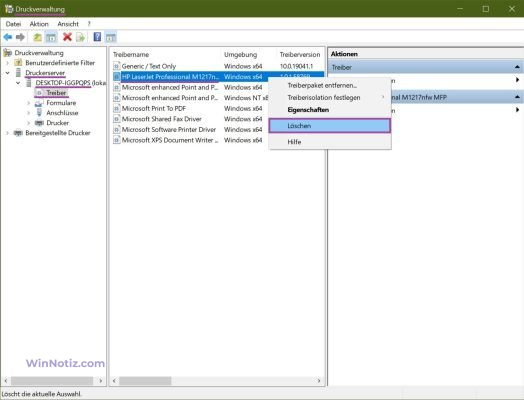Choose Hilfe in context menu
The width and height of the screenshot is (524, 400).
click(330, 142)
